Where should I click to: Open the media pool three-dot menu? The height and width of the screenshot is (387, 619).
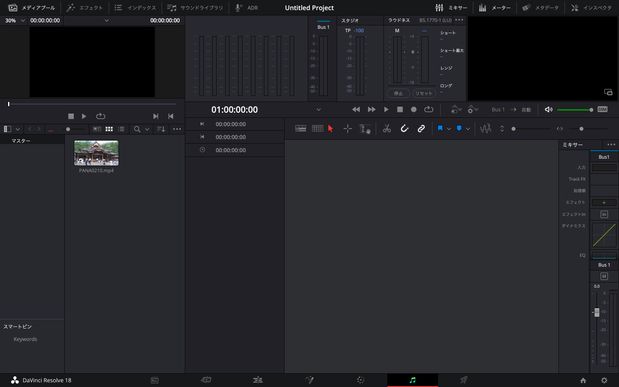pyautogui.click(x=177, y=129)
